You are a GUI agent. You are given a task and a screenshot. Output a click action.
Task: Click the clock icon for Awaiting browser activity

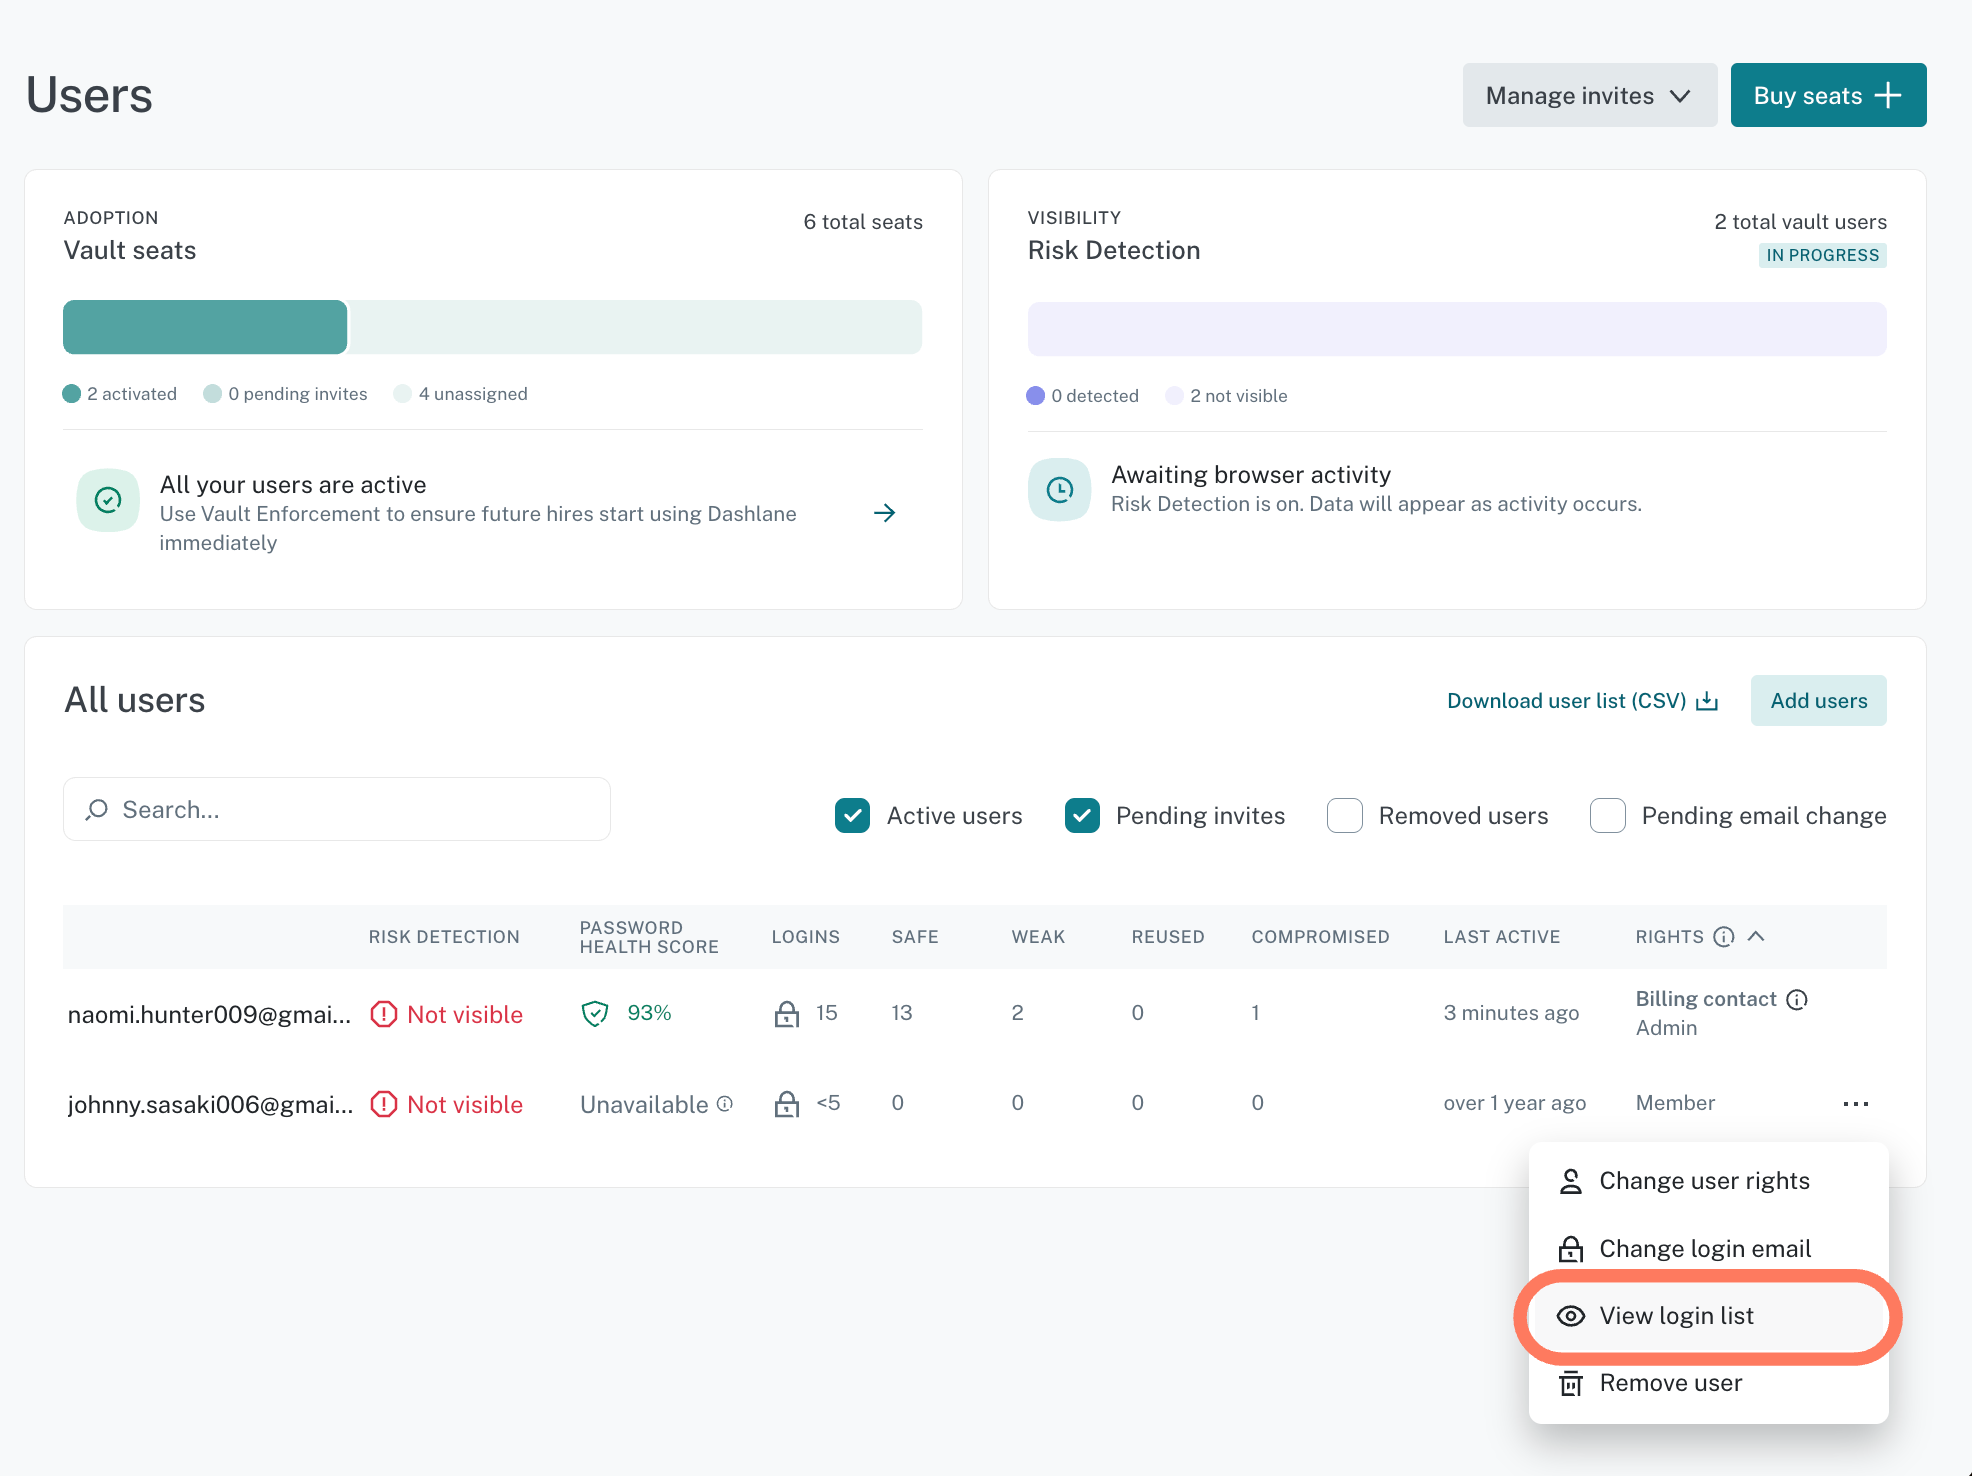1059,489
